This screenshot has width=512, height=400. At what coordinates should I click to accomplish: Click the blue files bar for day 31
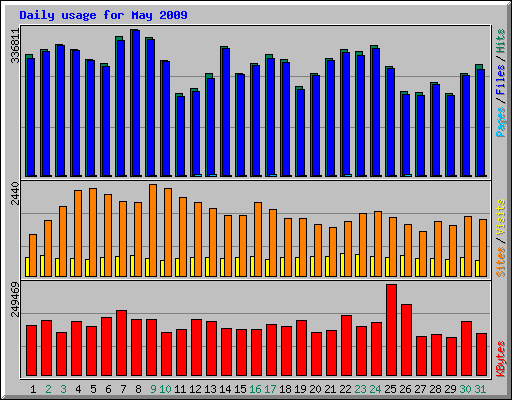point(481,123)
